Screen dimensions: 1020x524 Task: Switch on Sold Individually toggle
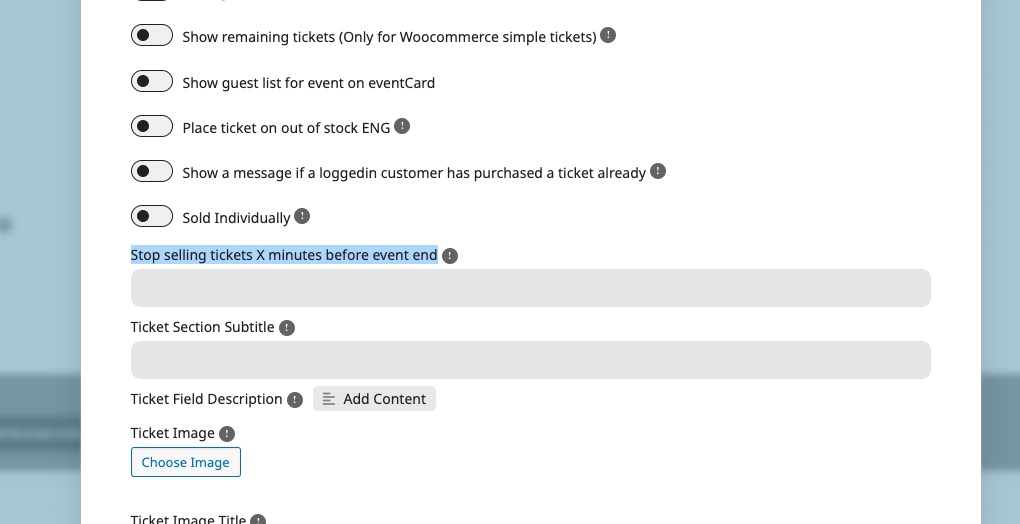(152, 216)
